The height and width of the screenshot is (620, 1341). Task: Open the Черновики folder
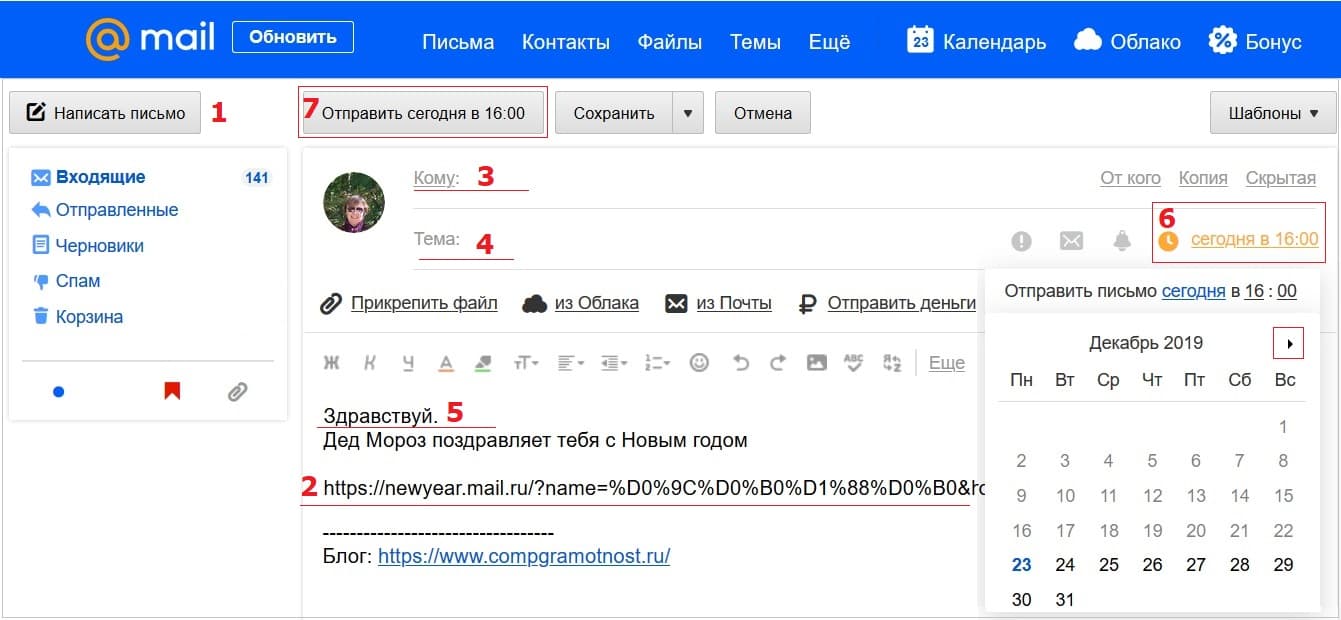click(x=99, y=246)
